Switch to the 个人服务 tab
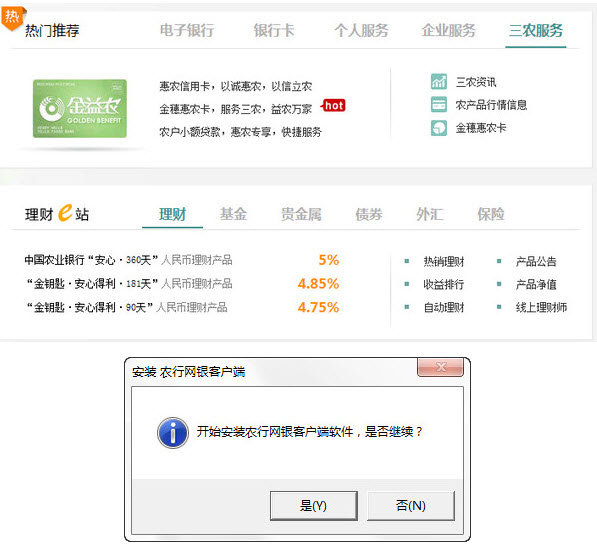 point(361,30)
